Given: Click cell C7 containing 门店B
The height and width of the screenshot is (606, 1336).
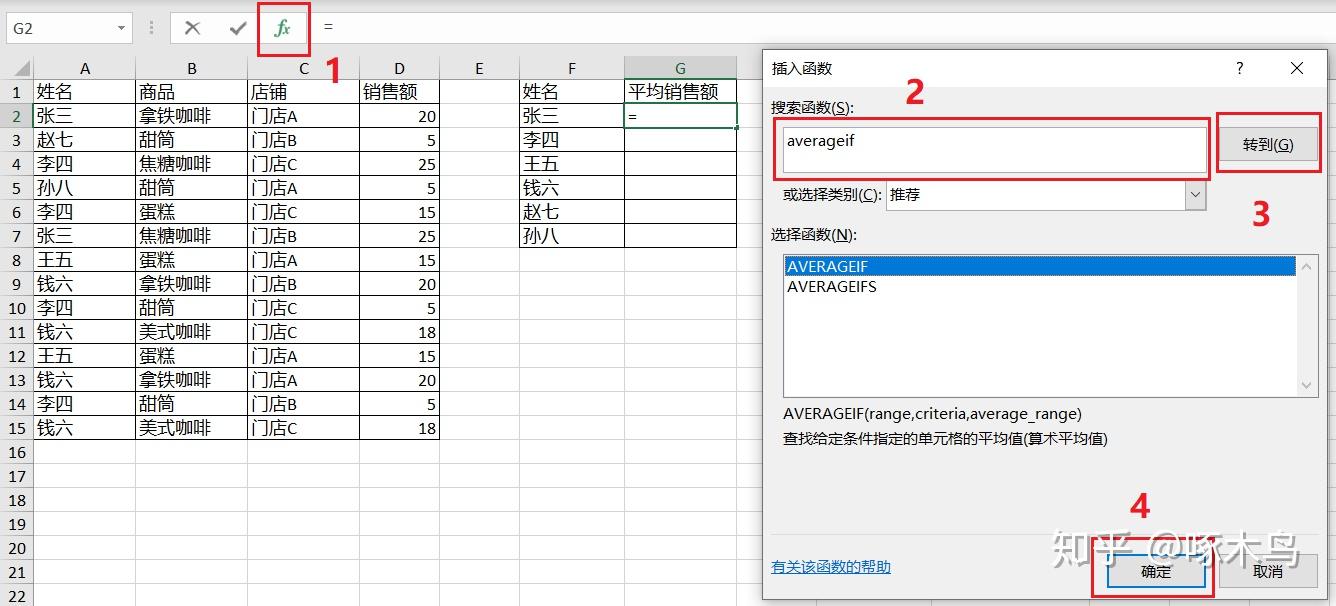Looking at the screenshot, I should [304, 236].
